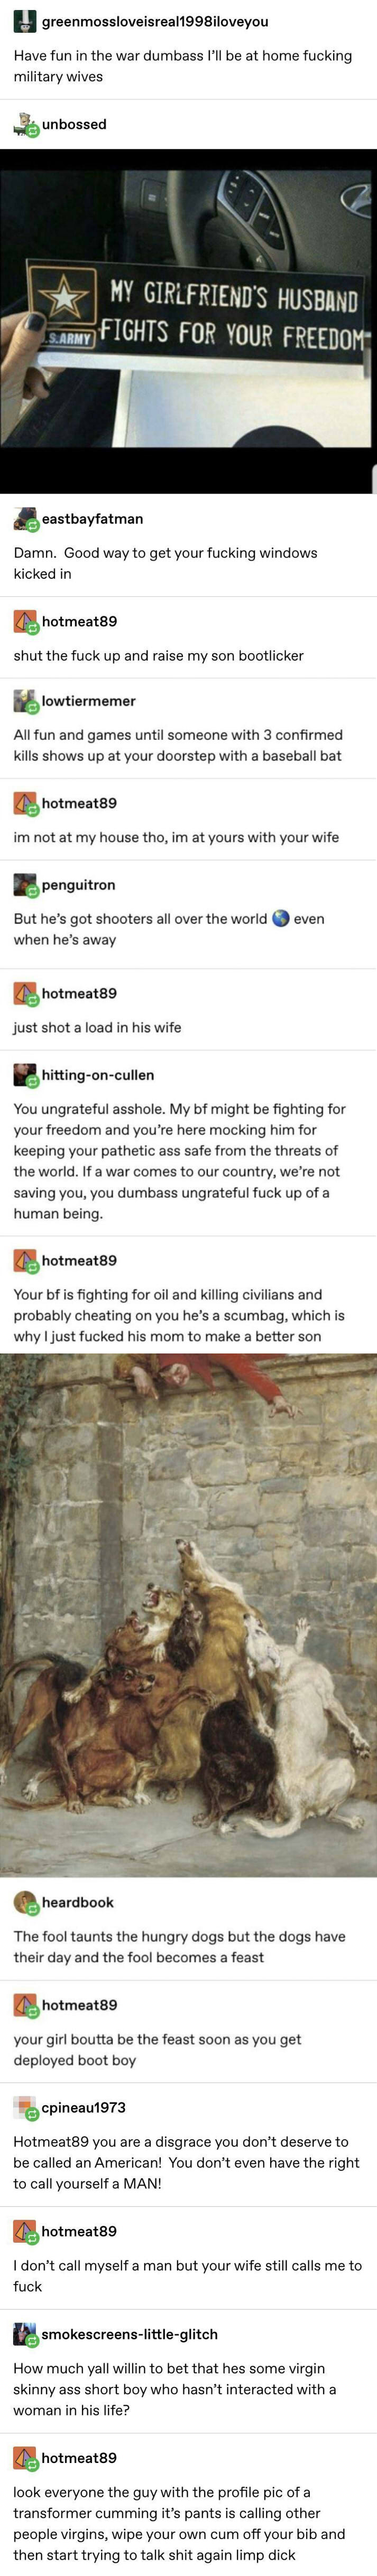Viewport: 377px width, 2576px height.
Task: Open the penguitron username link
Action: click(79, 885)
